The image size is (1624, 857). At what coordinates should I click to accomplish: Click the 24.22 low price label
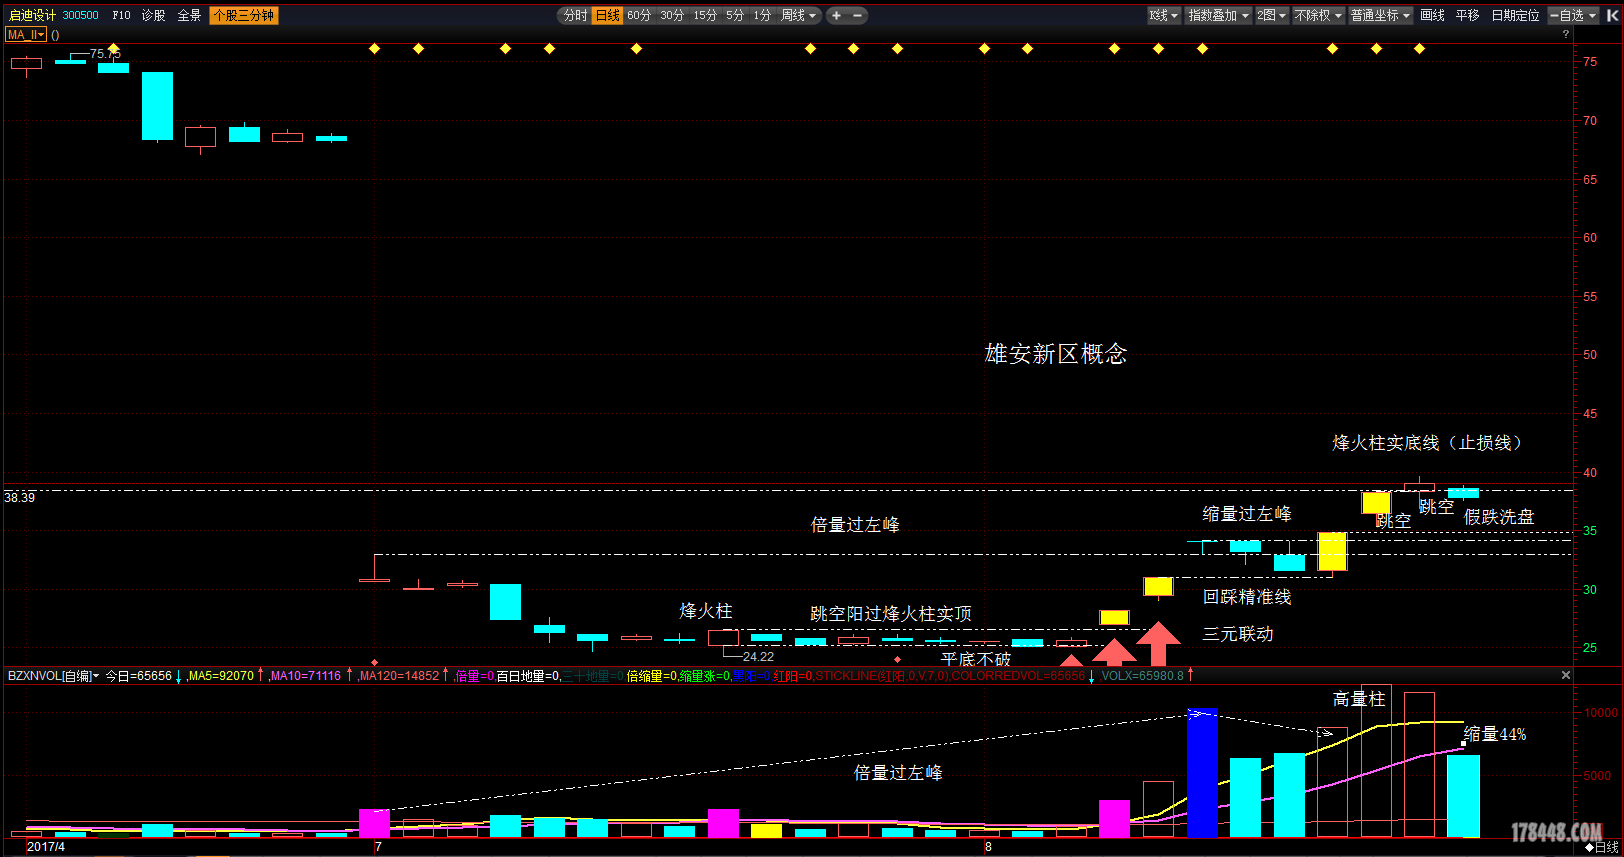click(x=758, y=657)
